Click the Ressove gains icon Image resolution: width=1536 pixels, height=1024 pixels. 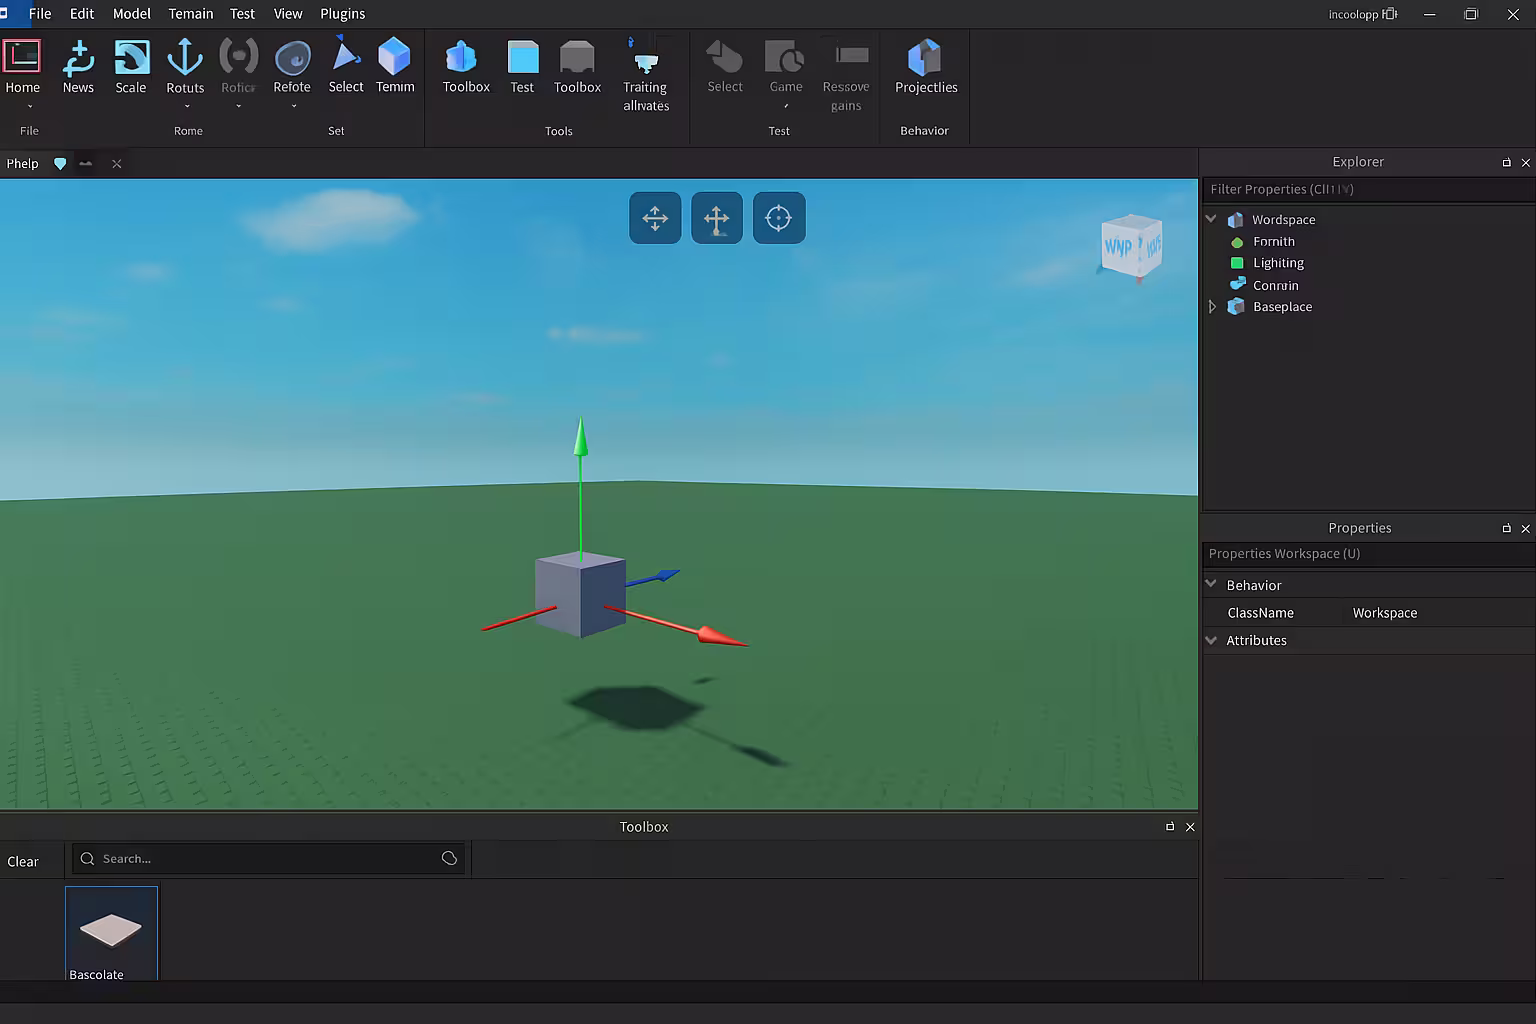coord(851,55)
